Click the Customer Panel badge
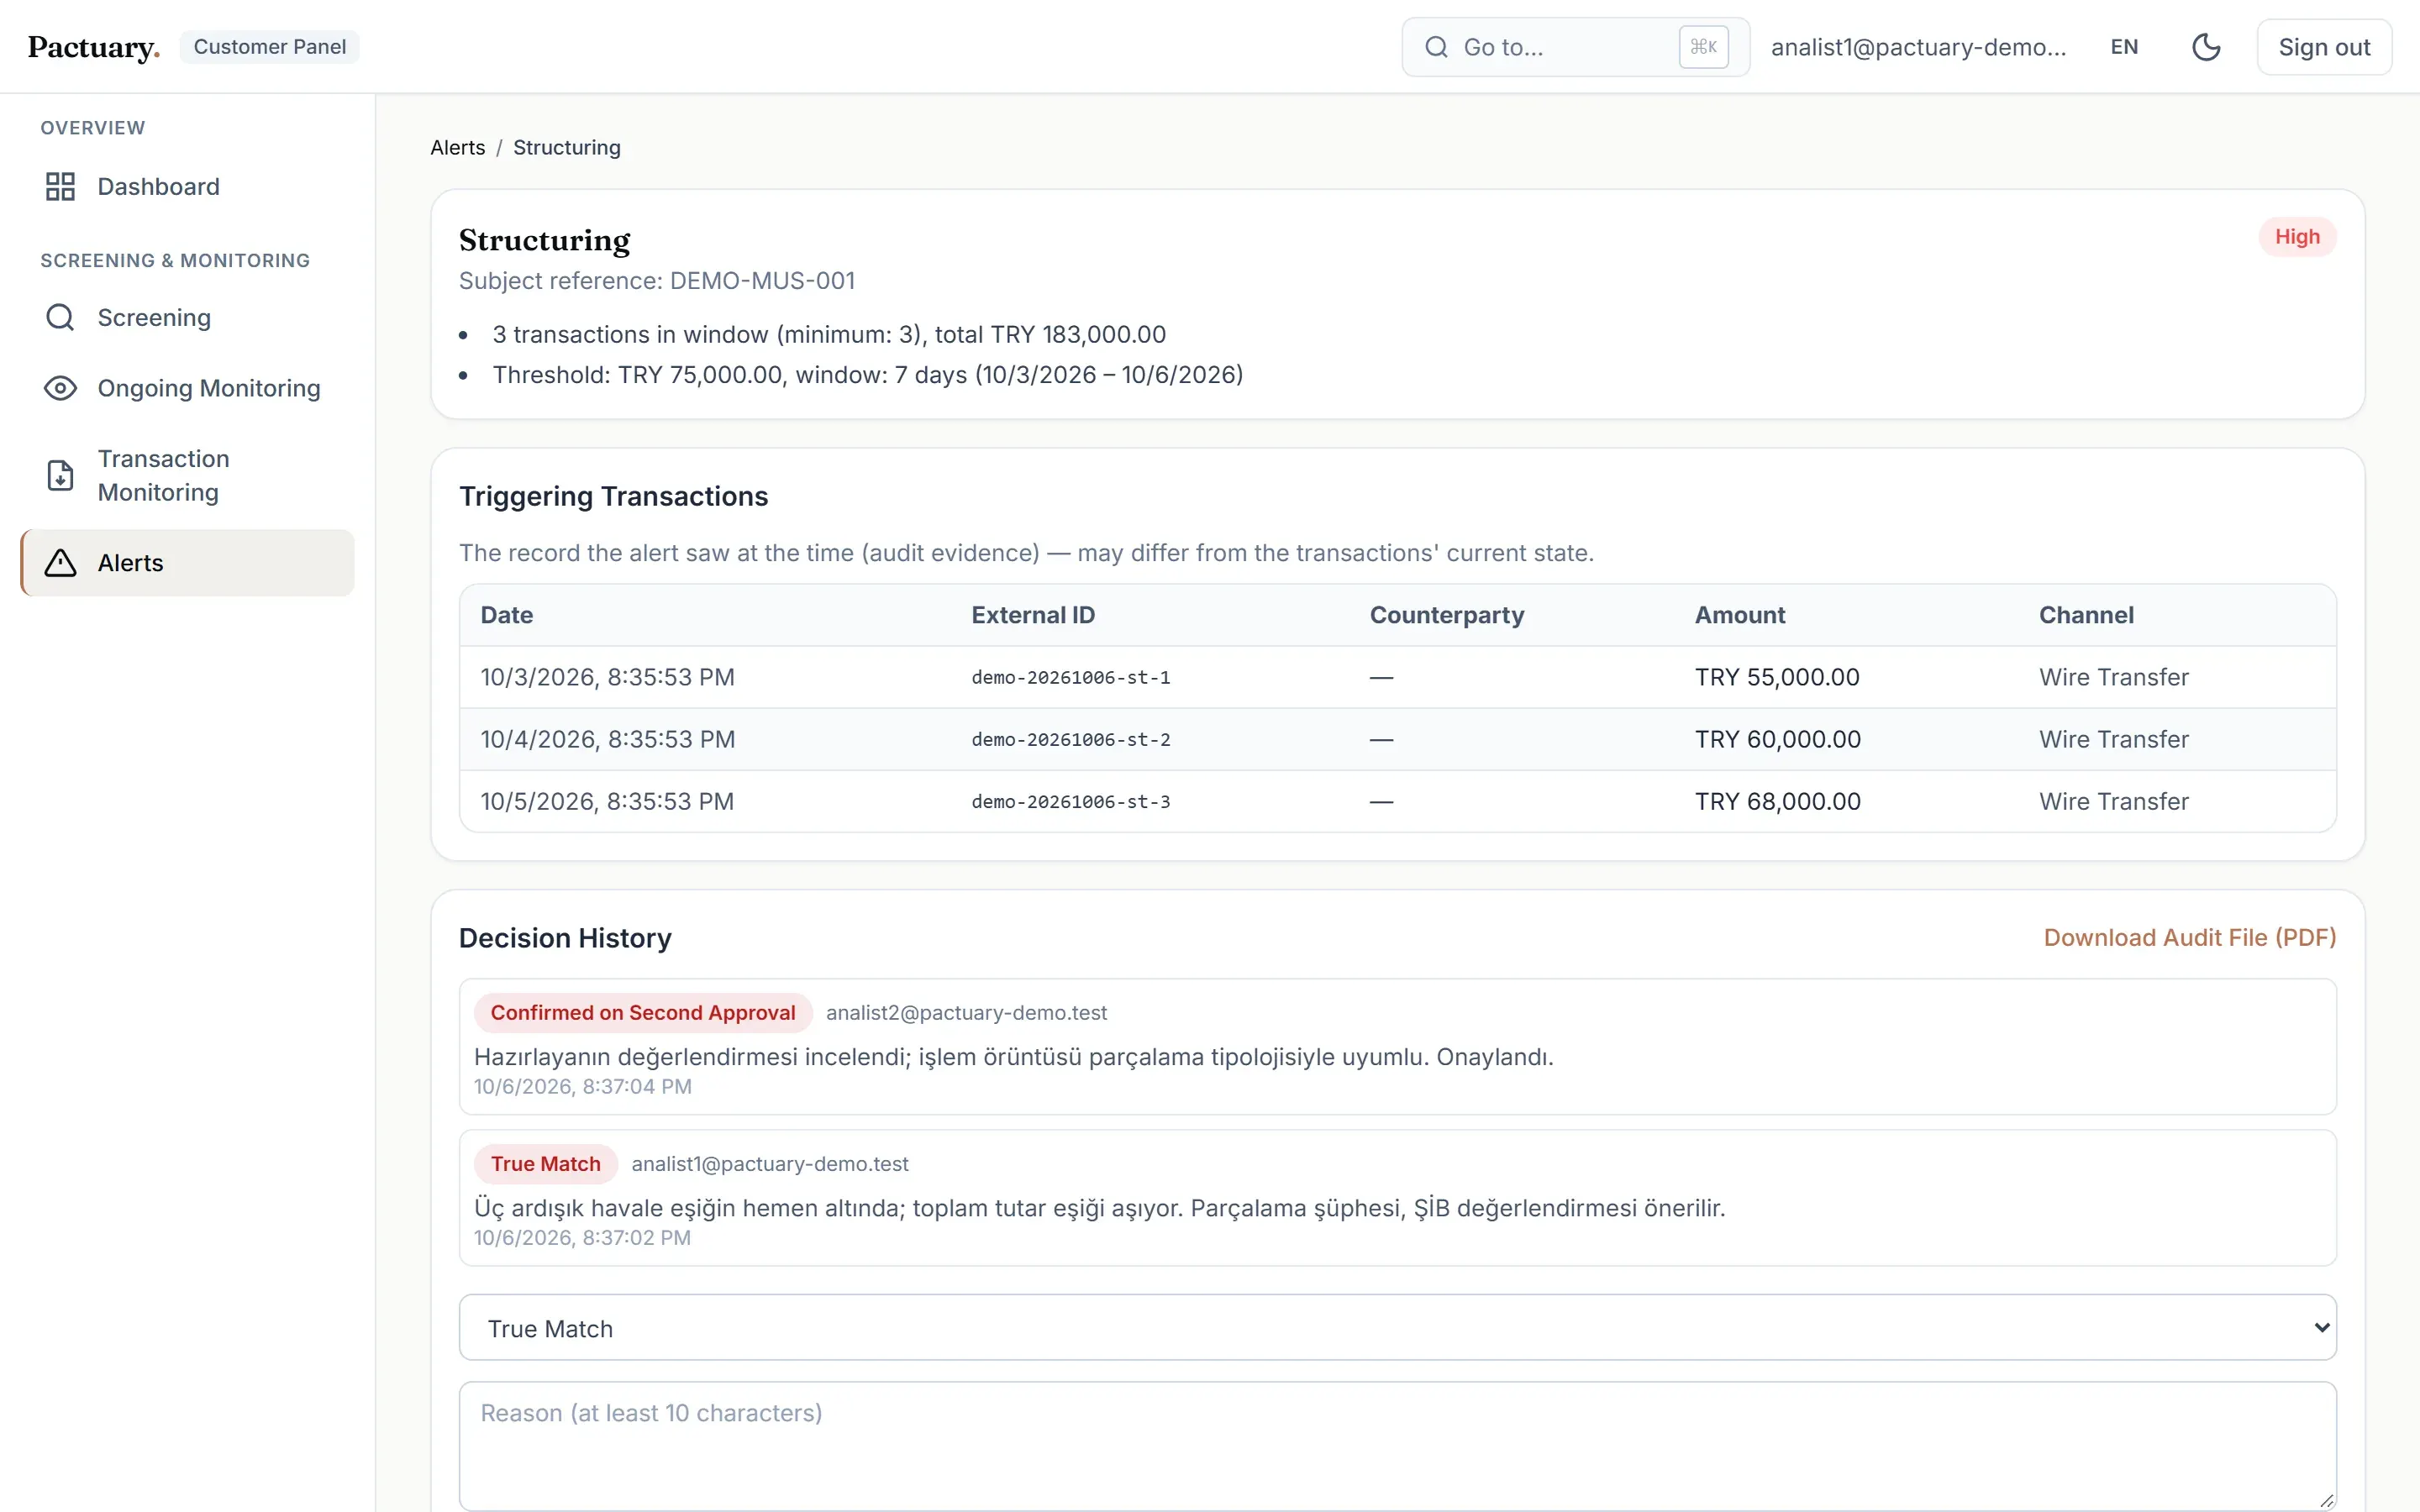This screenshot has width=2420, height=1512. coord(269,47)
